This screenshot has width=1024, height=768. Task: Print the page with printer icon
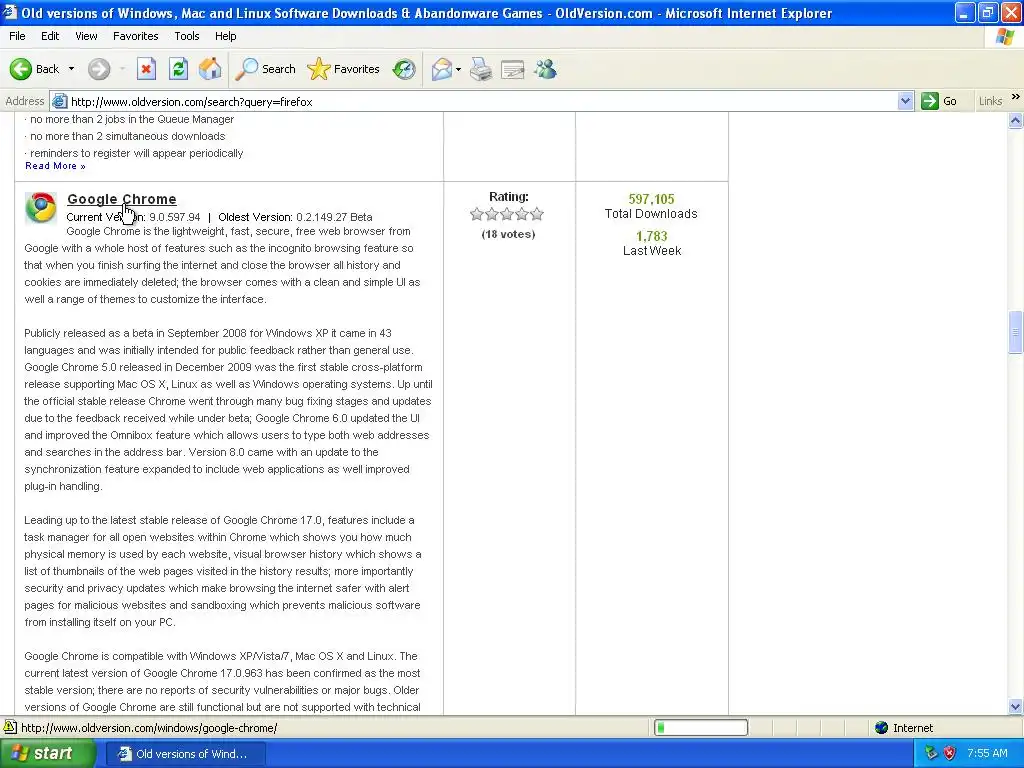[x=481, y=69]
